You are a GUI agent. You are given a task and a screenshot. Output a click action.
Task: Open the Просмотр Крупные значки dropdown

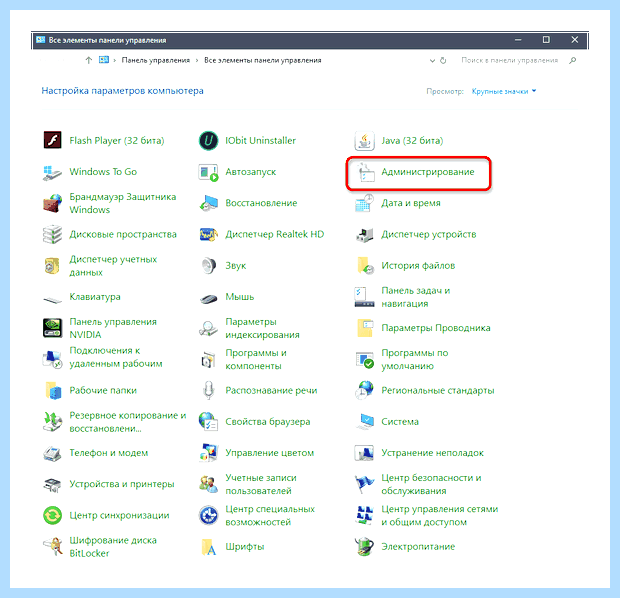[x=504, y=91]
